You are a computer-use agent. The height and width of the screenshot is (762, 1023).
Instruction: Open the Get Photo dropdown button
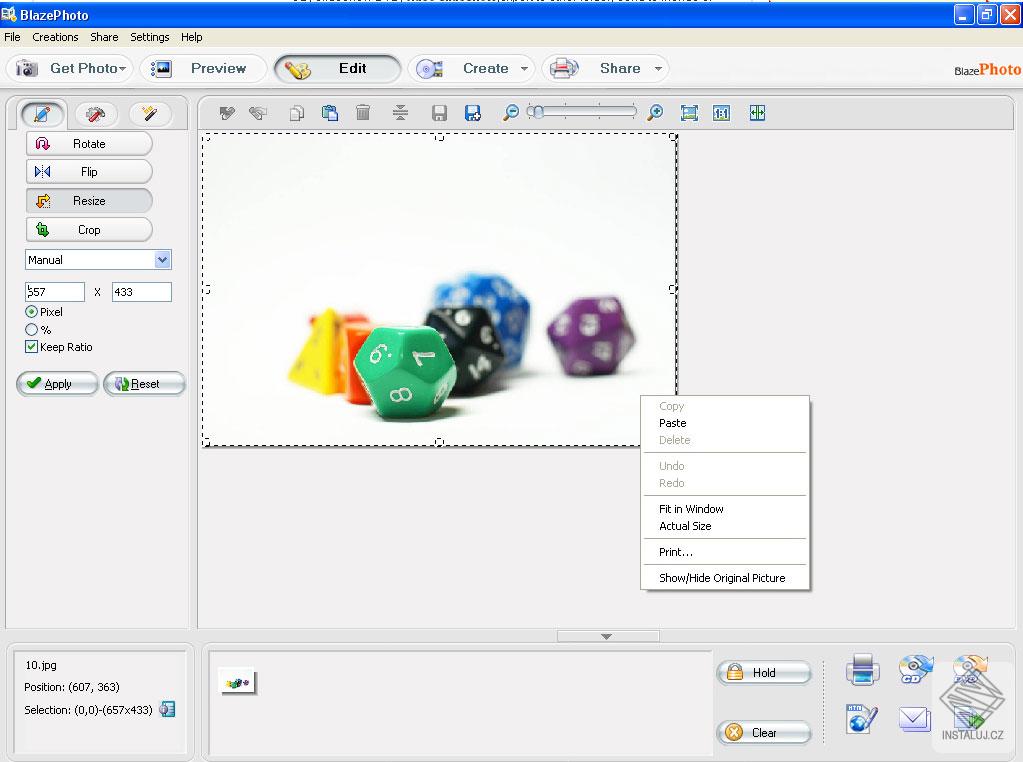tap(70, 69)
